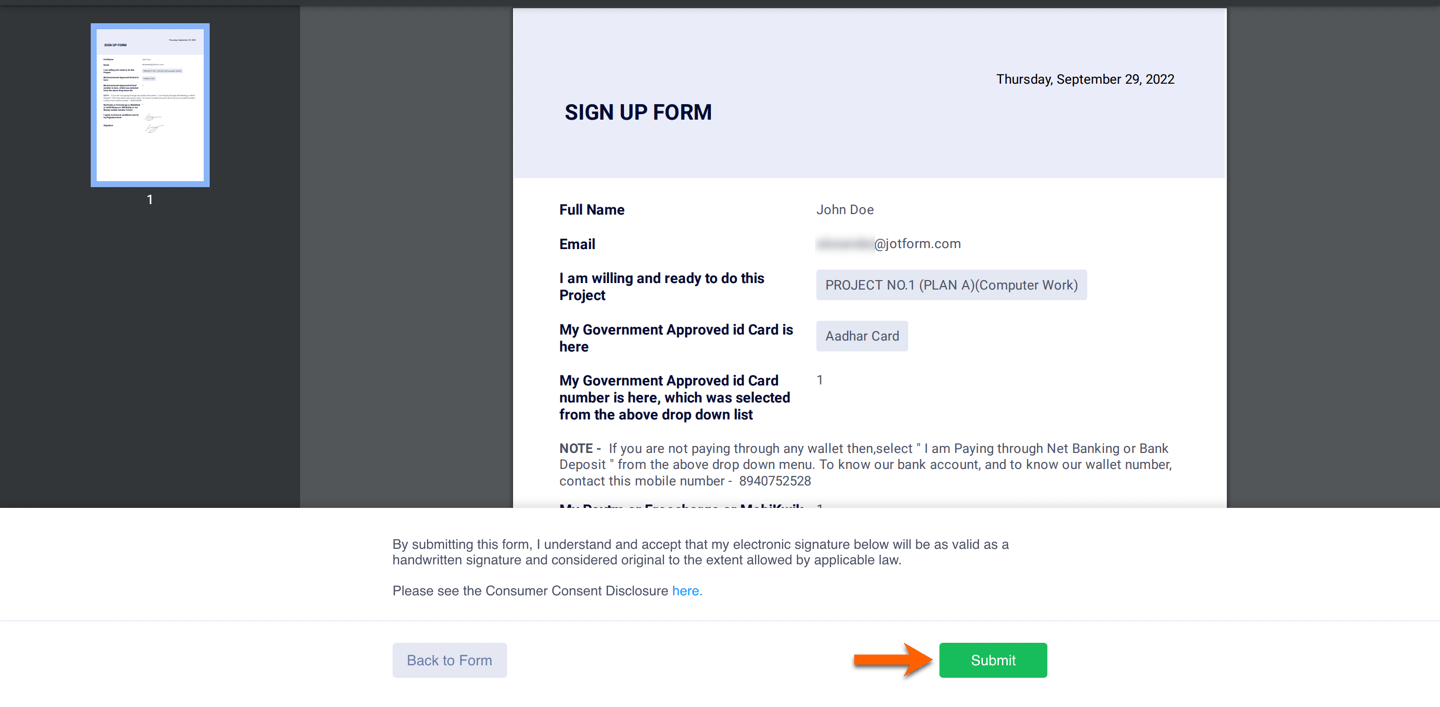Click the Email field label
This screenshot has width=1440, height=707.
(577, 244)
